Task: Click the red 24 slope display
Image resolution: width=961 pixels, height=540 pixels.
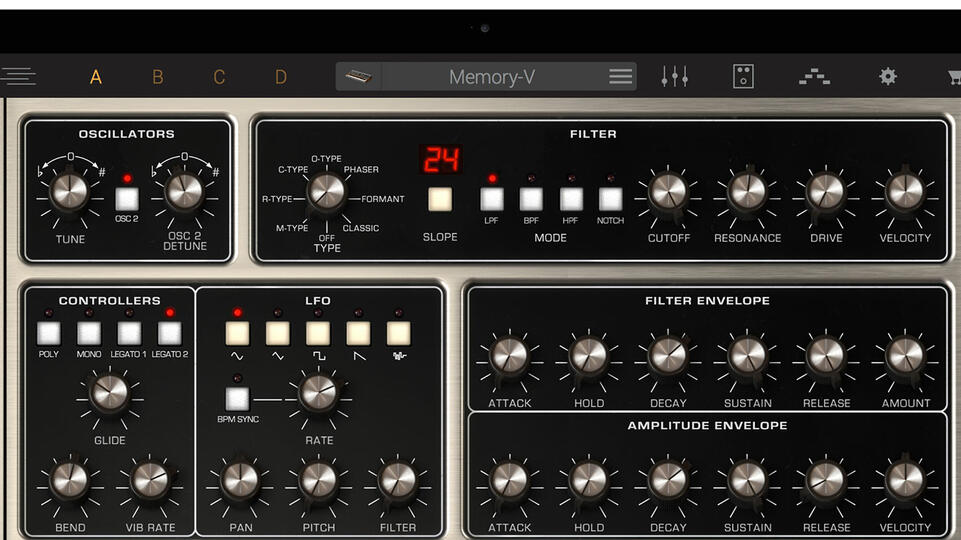Action: (441, 159)
